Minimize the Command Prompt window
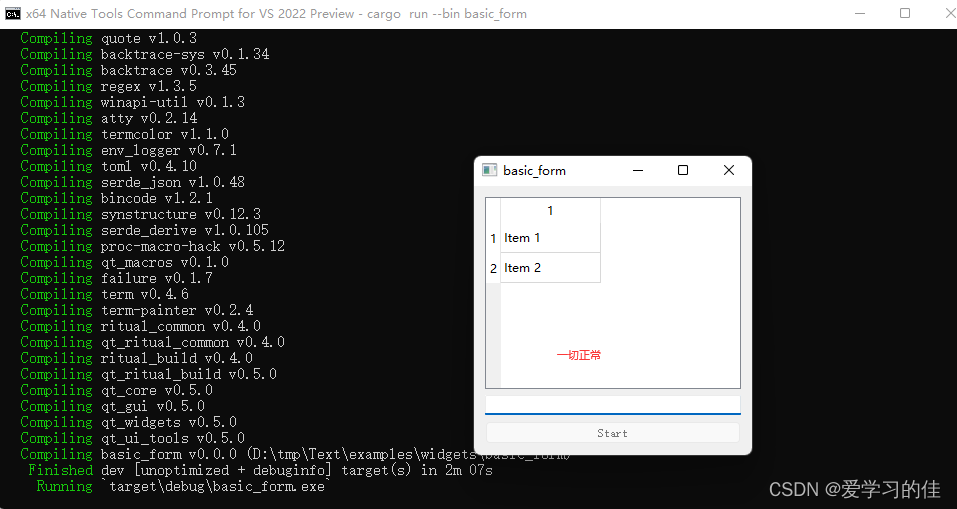The height and width of the screenshot is (509, 957). click(860, 13)
